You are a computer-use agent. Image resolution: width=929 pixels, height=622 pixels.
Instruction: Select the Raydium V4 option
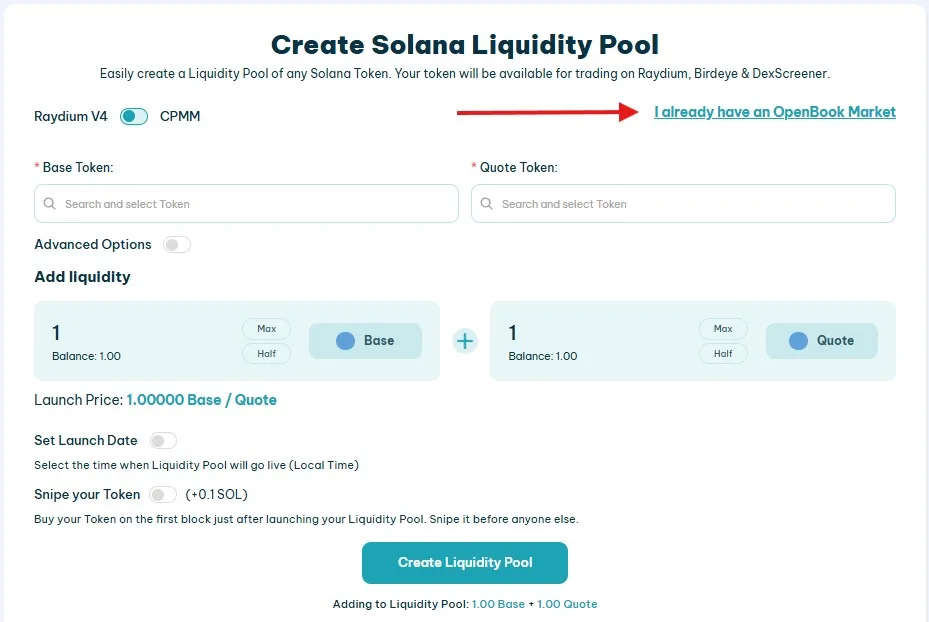pyautogui.click(x=70, y=116)
